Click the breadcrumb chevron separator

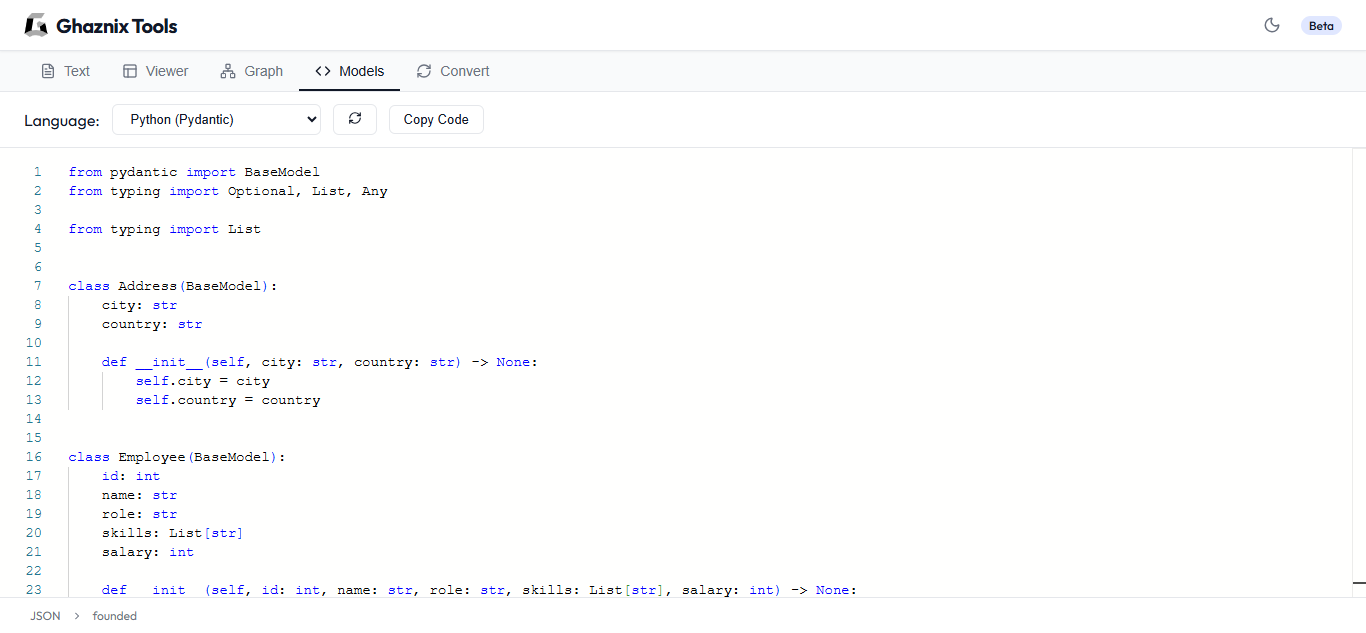77,616
